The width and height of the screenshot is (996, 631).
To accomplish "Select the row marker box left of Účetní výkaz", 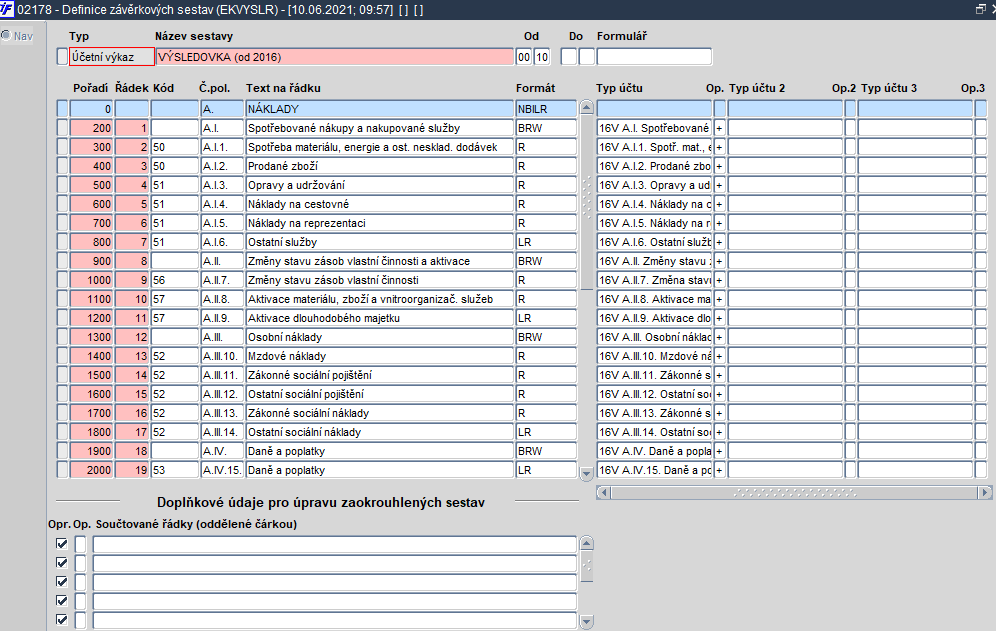I will [x=62, y=57].
